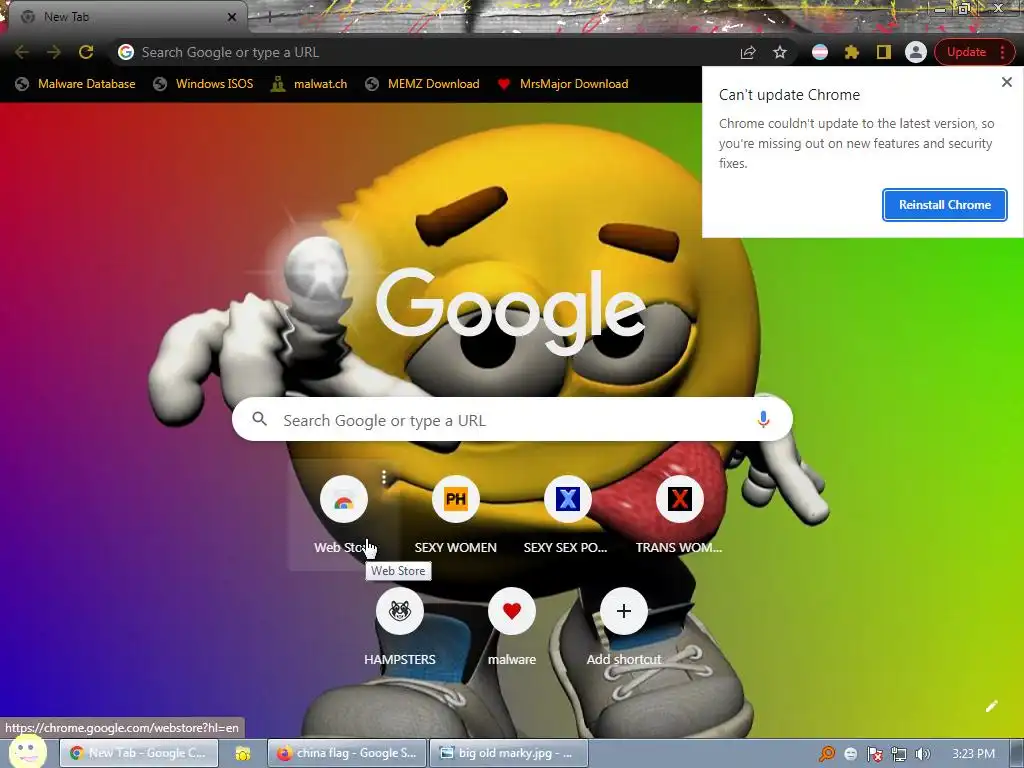Click the red Update button
This screenshot has width=1024, height=768.
966,52
